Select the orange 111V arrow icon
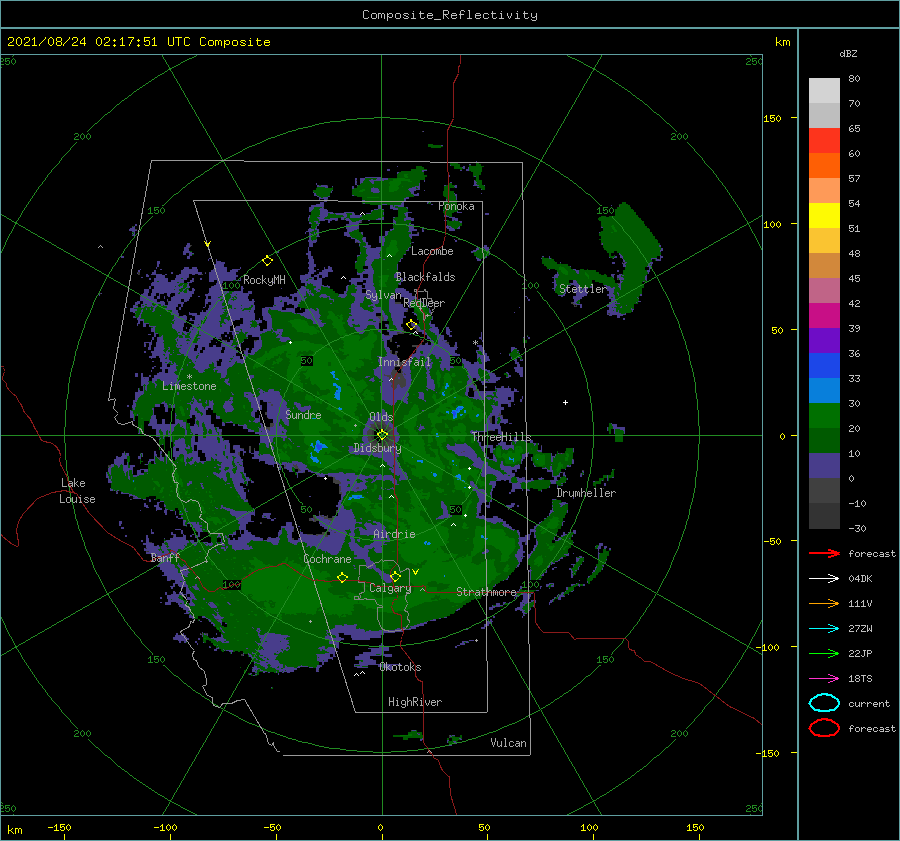 [824, 603]
